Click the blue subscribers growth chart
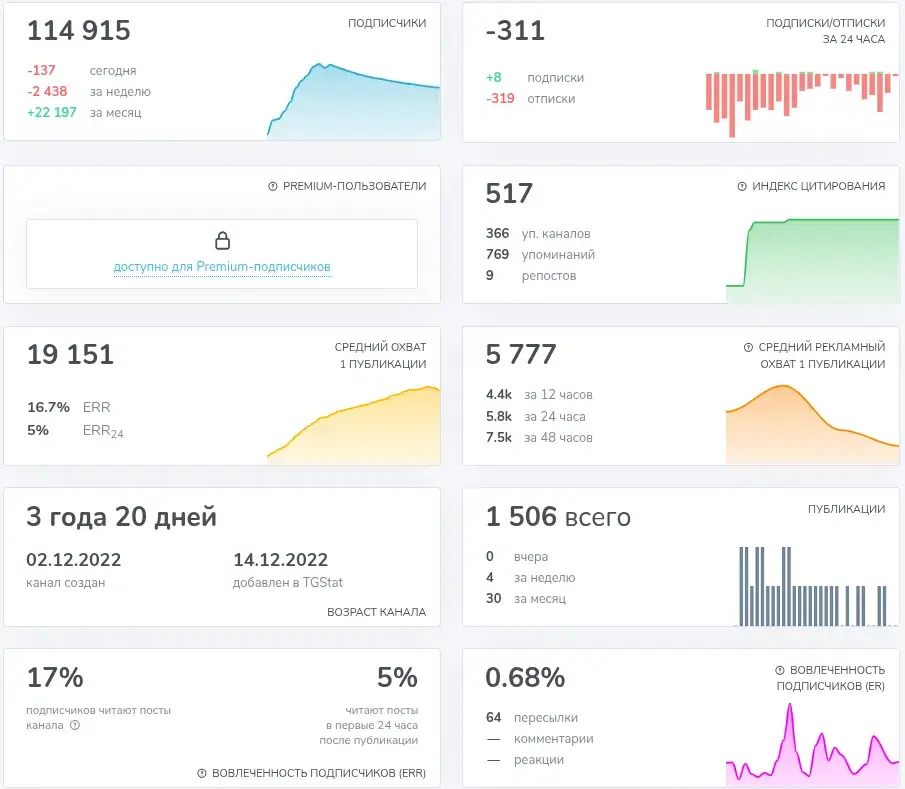Viewport: 905px width, 789px height. (353, 101)
